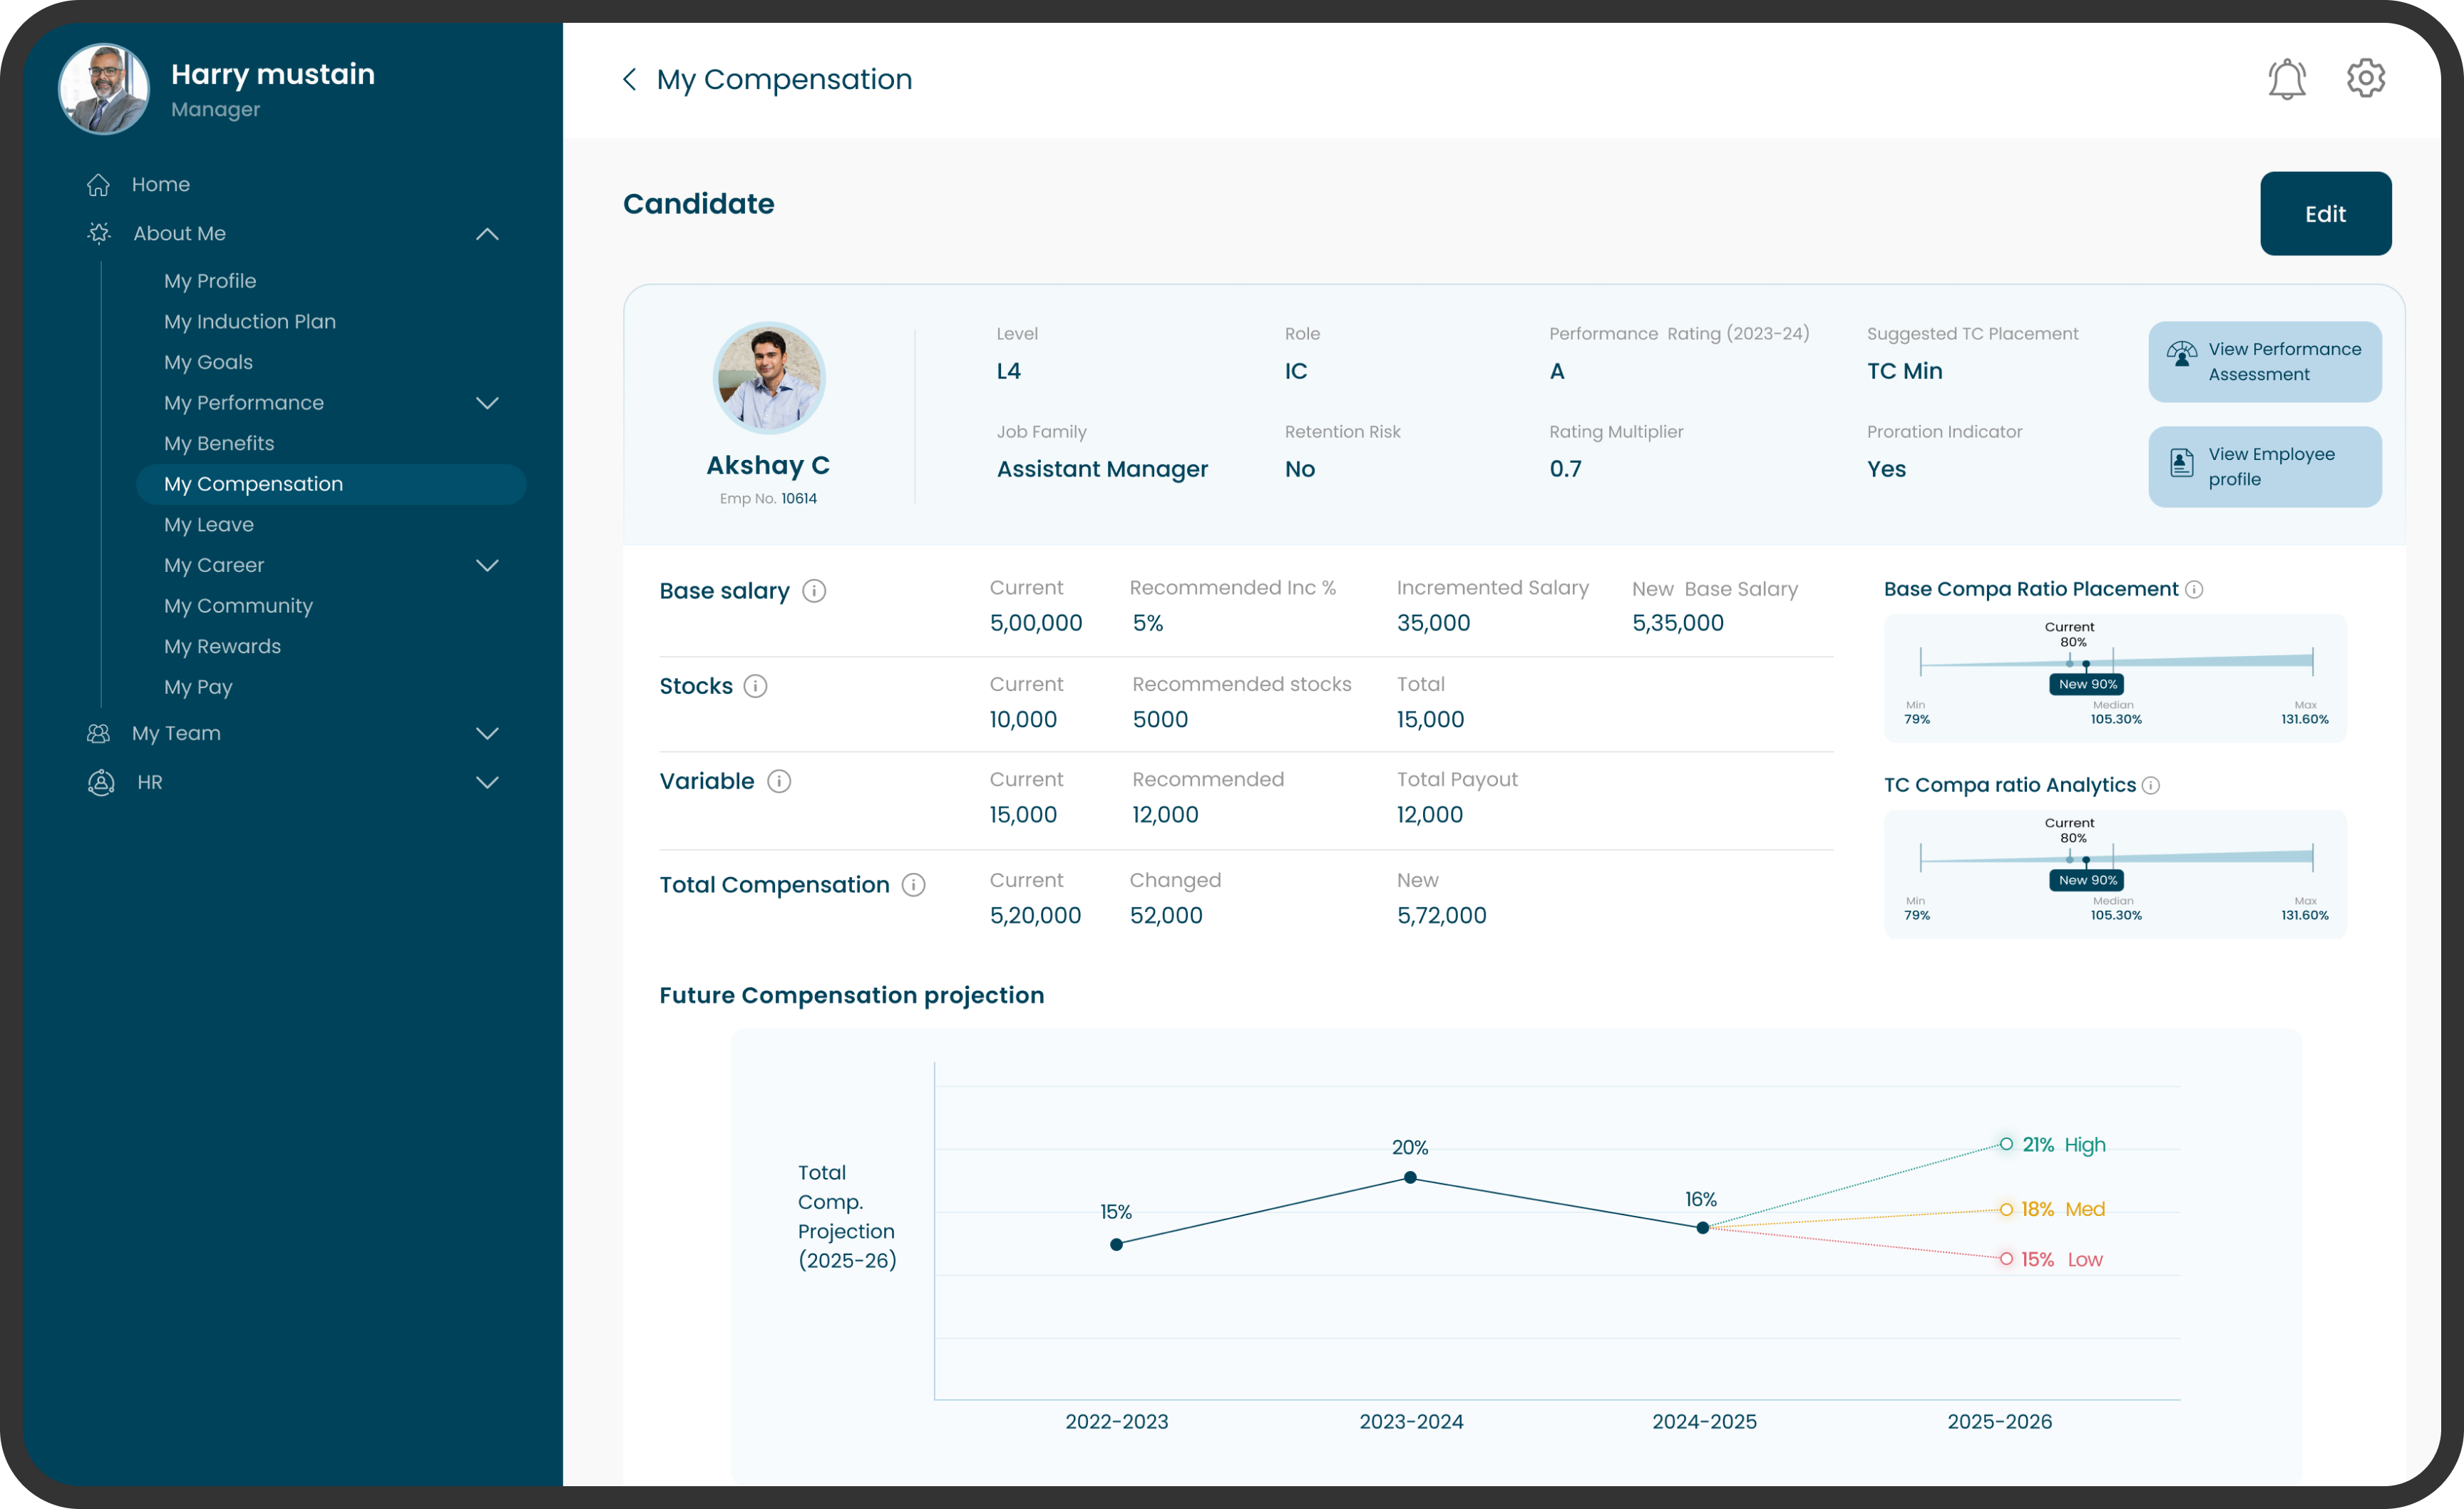This screenshot has height=1509, width=2464.
Task: Click the employee profile document icon
Action: point(2181,462)
